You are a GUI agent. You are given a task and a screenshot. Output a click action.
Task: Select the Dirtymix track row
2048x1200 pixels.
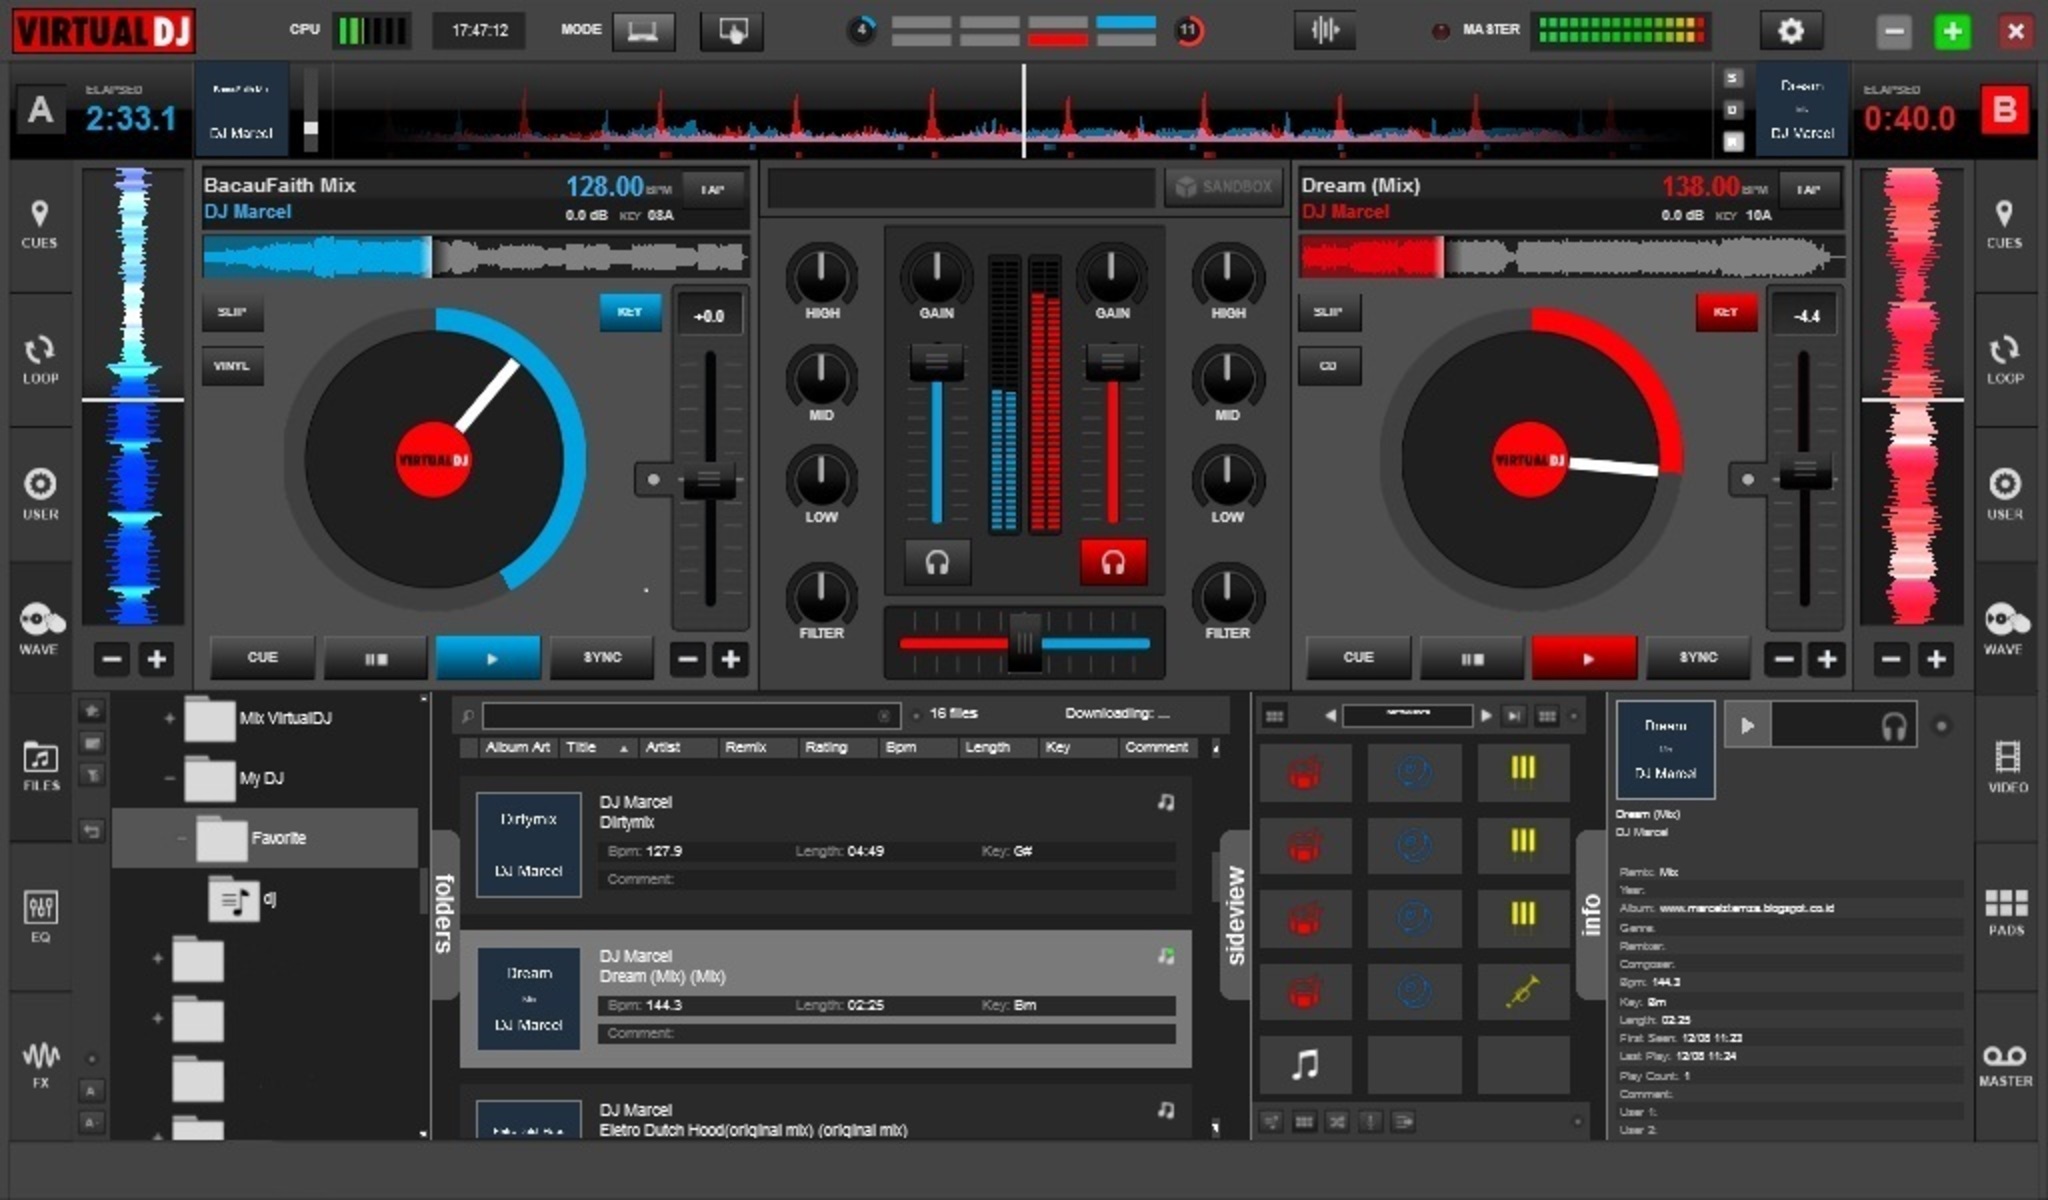pyautogui.click(x=826, y=844)
